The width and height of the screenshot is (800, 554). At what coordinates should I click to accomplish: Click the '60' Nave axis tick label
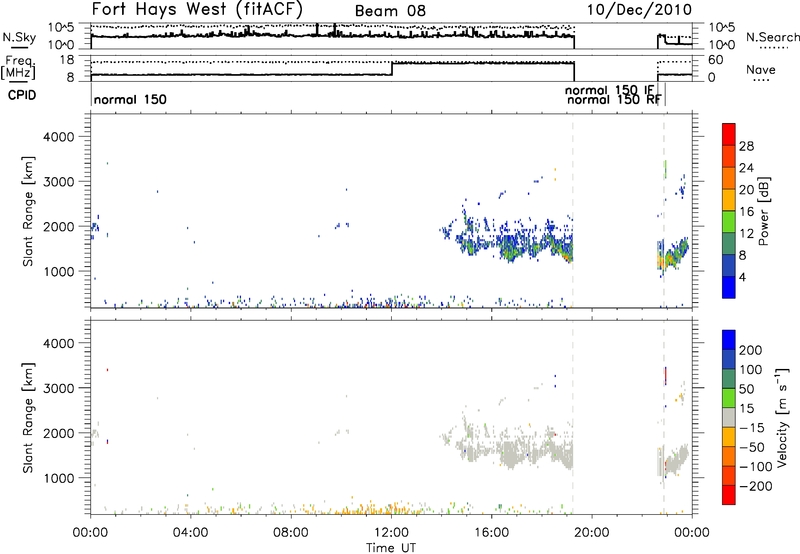716,60
